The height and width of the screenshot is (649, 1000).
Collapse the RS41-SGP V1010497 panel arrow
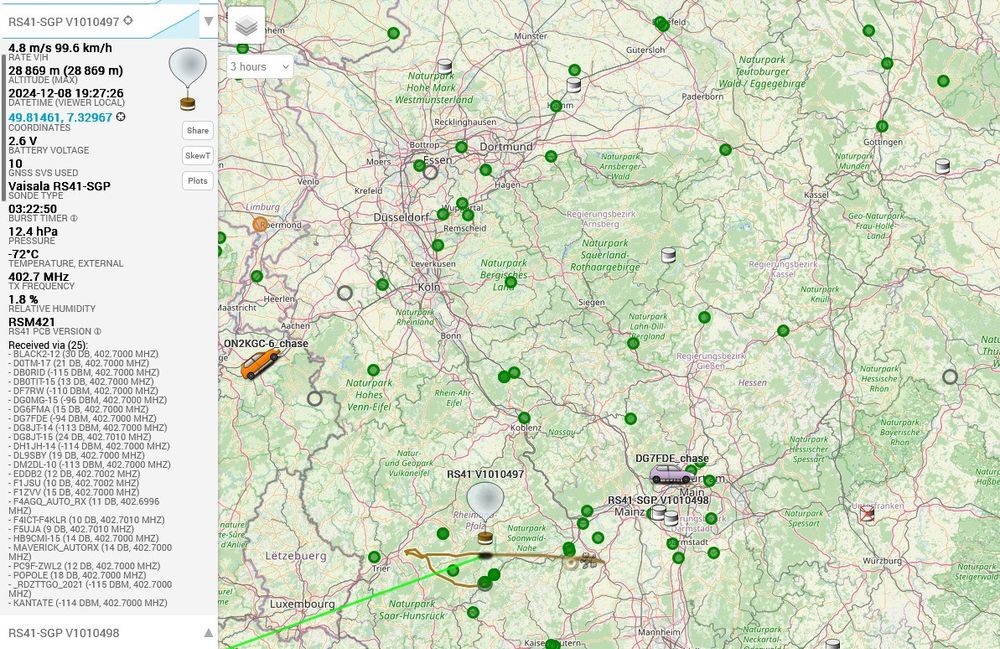(209, 21)
